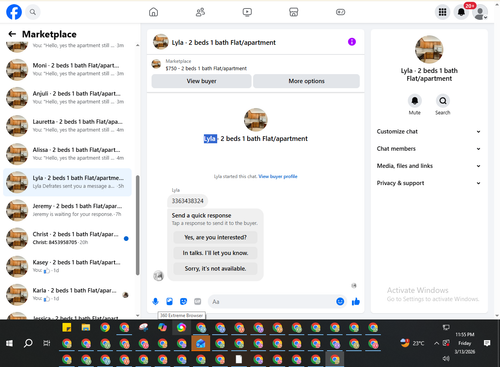Attach a photo using image icon
This screenshot has height=367, width=500.
click(169, 302)
